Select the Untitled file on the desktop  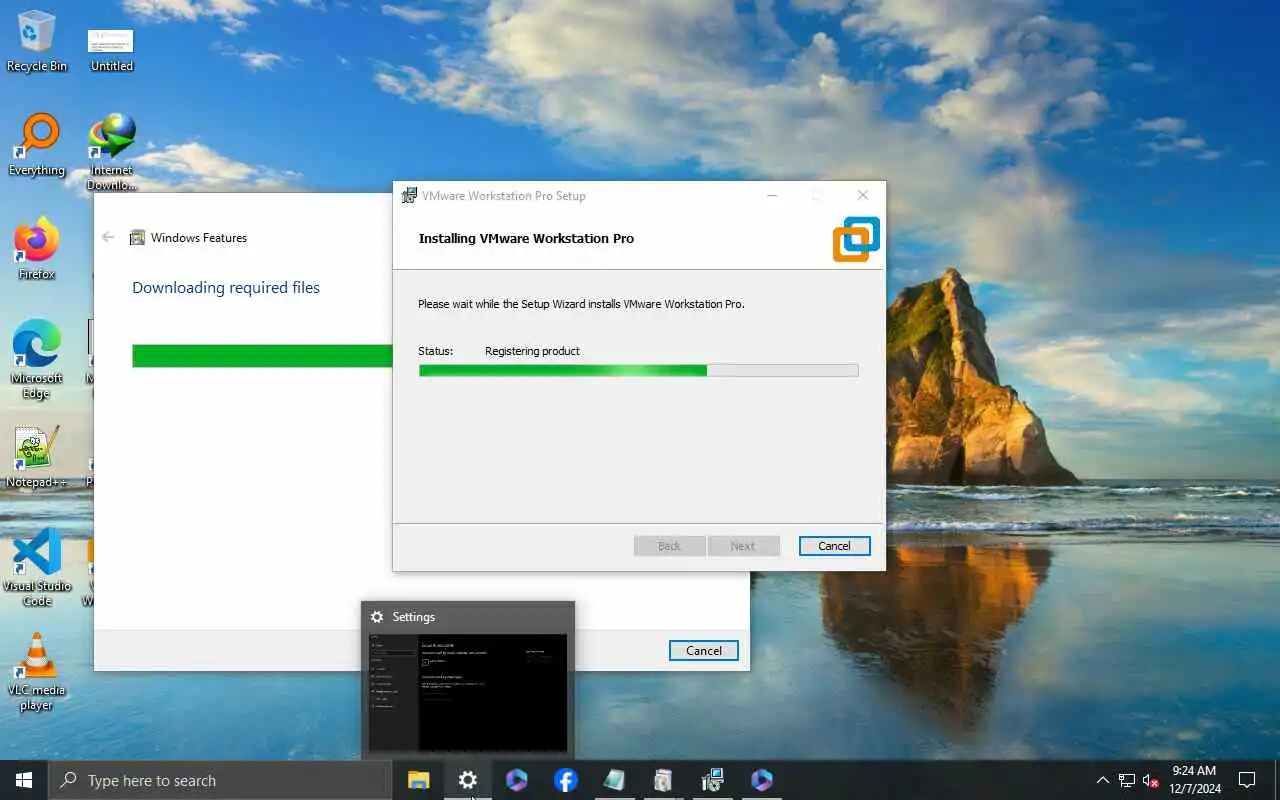tap(111, 50)
